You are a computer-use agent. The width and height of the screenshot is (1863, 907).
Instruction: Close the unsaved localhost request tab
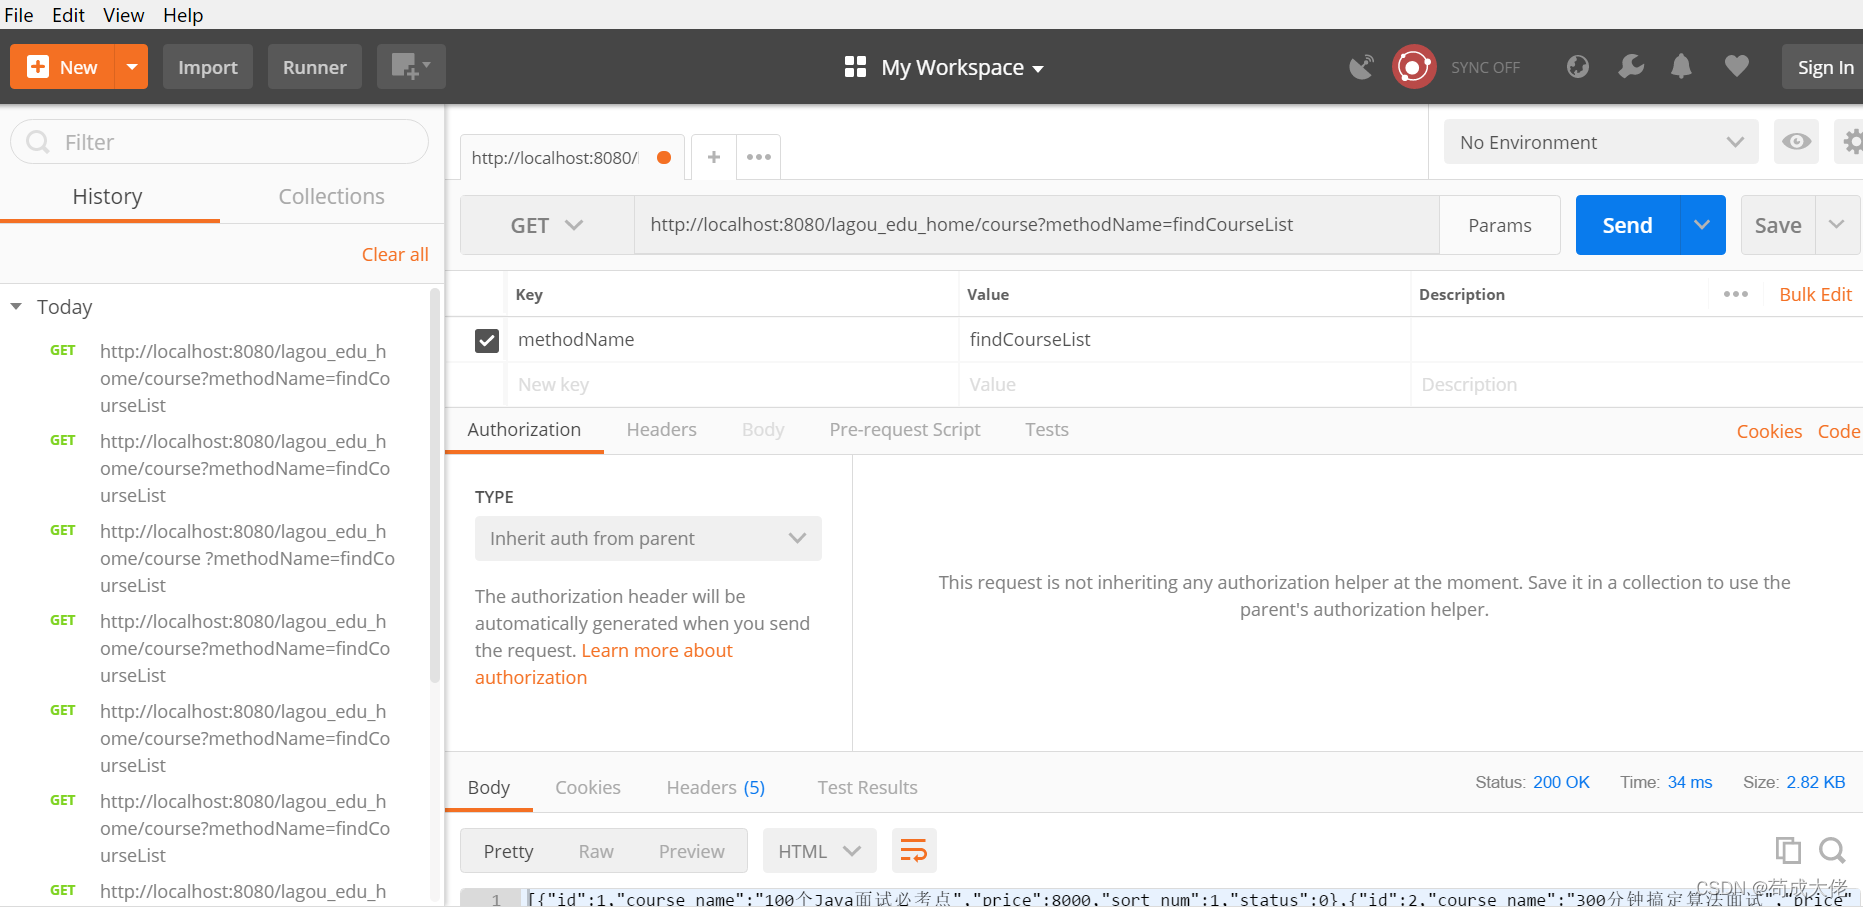pyautogui.click(x=664, y=157)
